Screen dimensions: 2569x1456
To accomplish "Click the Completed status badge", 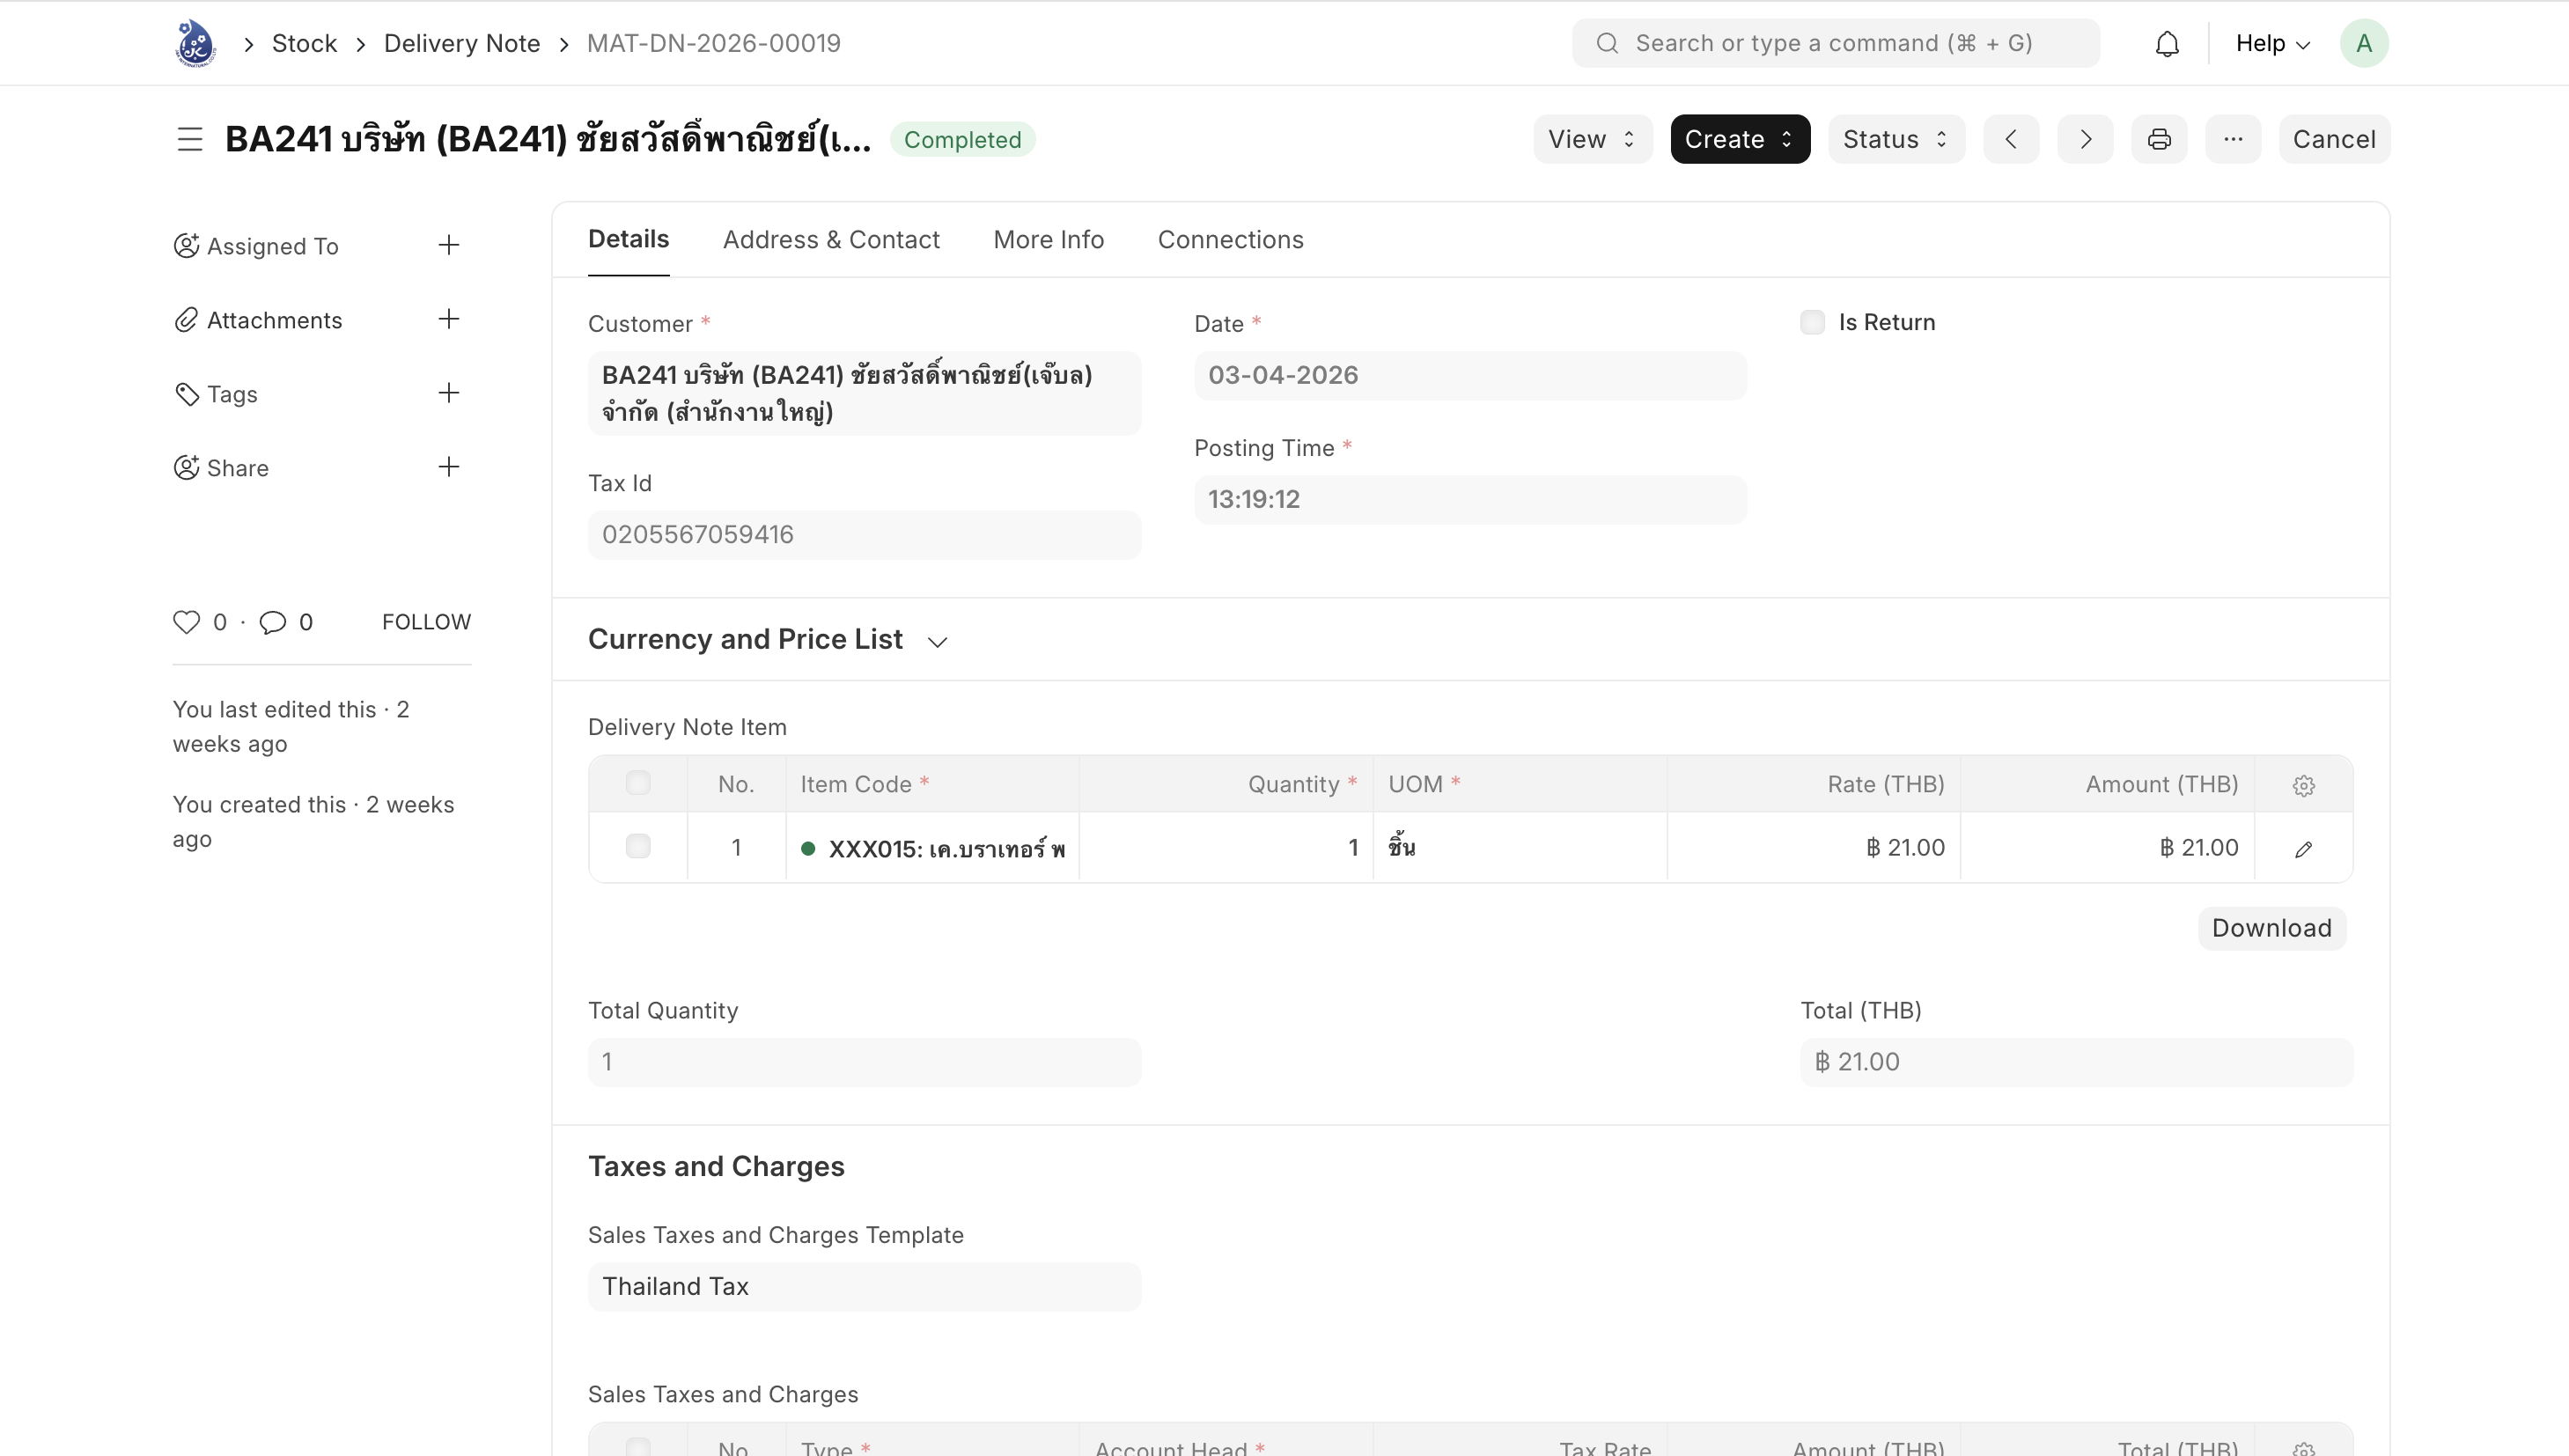I will click(x=962, y=140).
